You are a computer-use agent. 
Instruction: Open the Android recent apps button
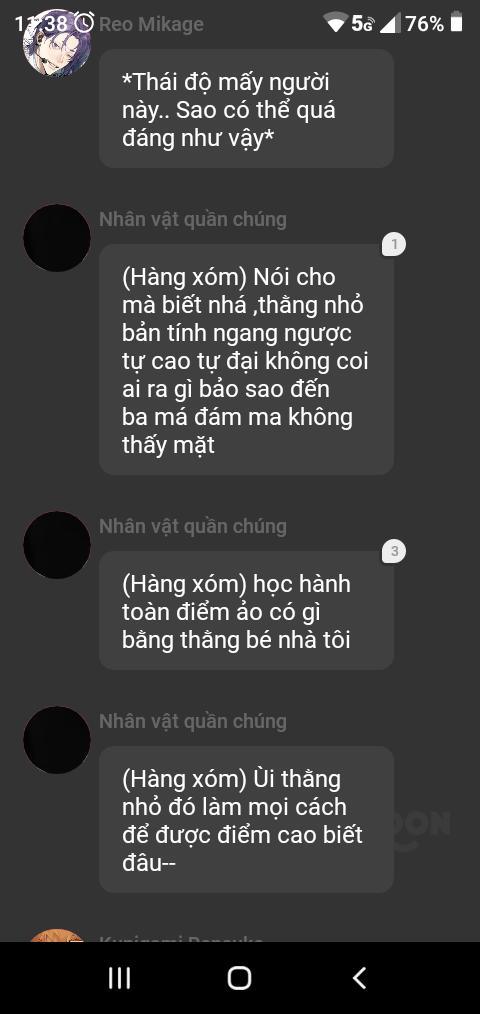tap(120, 978)
